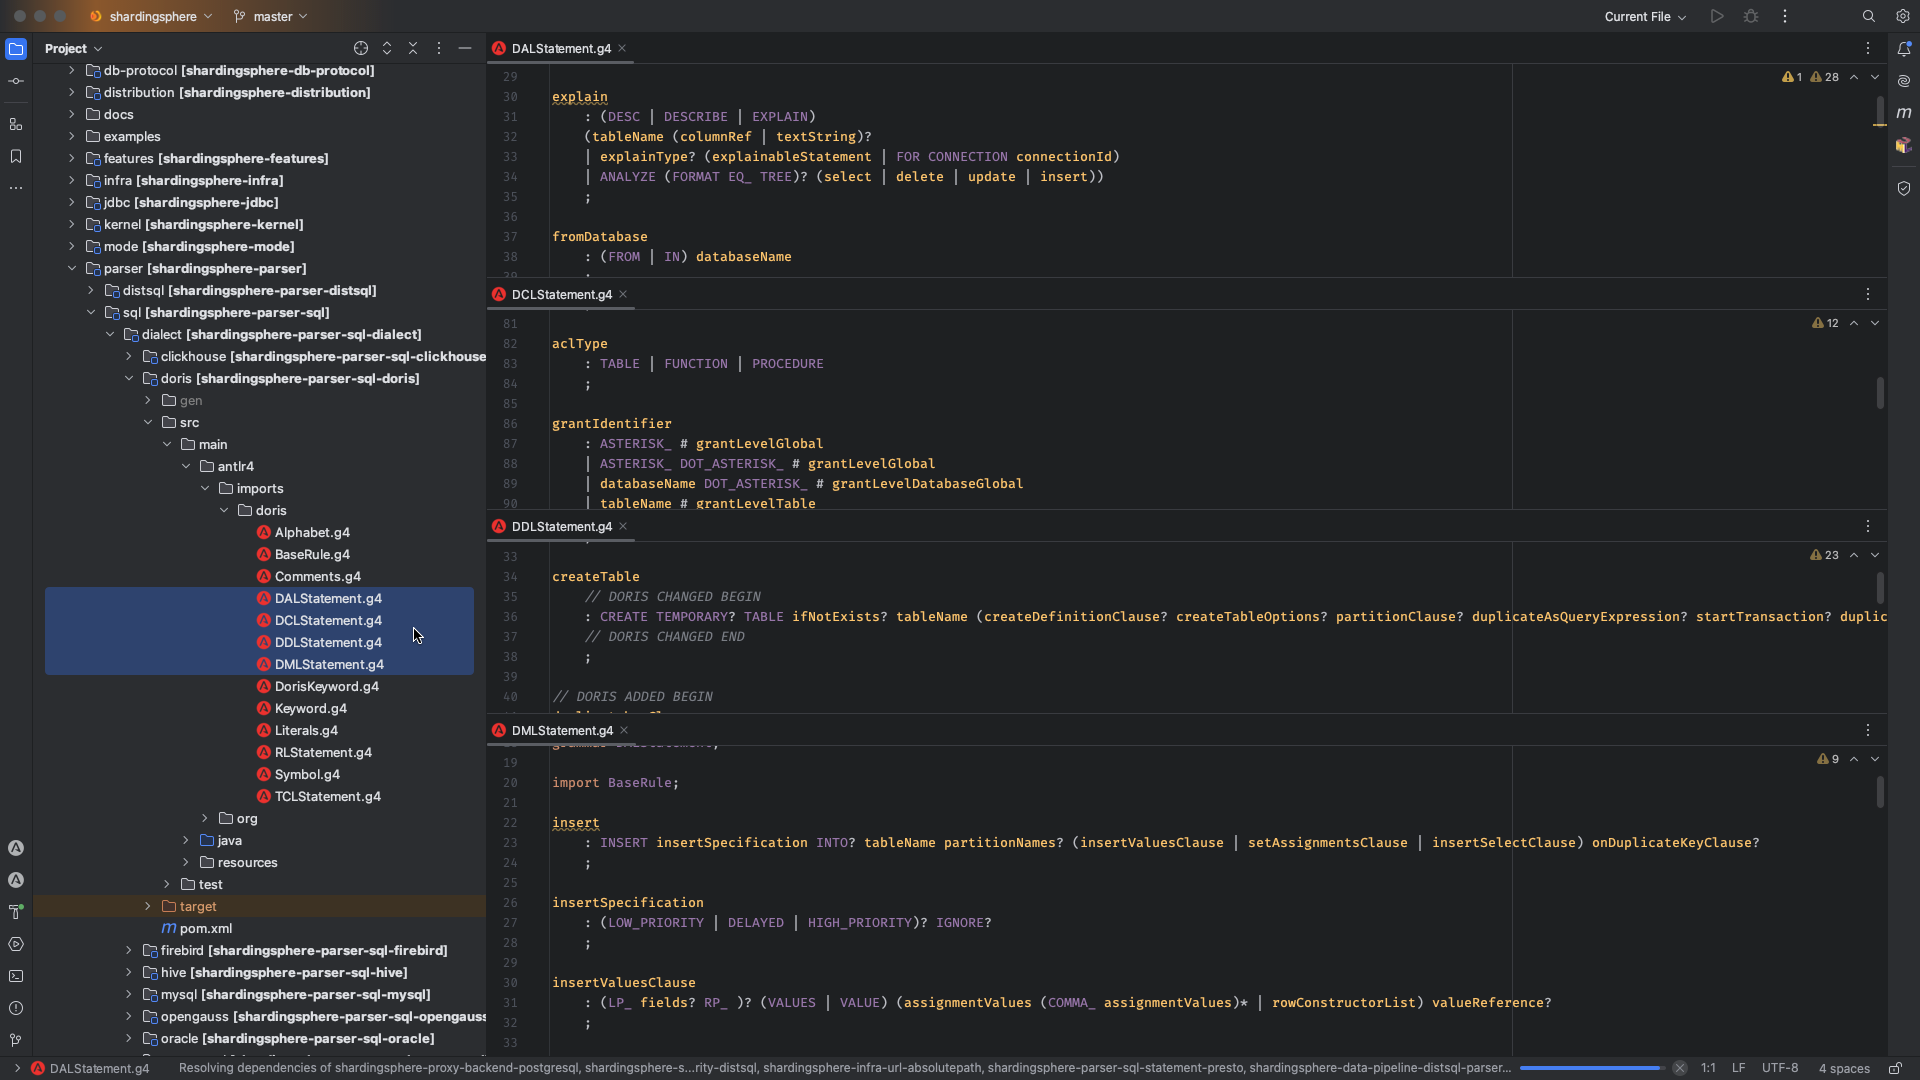Image resolution: width=1920 pixels, height=1080 pixels.
Task: Open Structure tool window in left sidebar
Action: coord(16,125)
